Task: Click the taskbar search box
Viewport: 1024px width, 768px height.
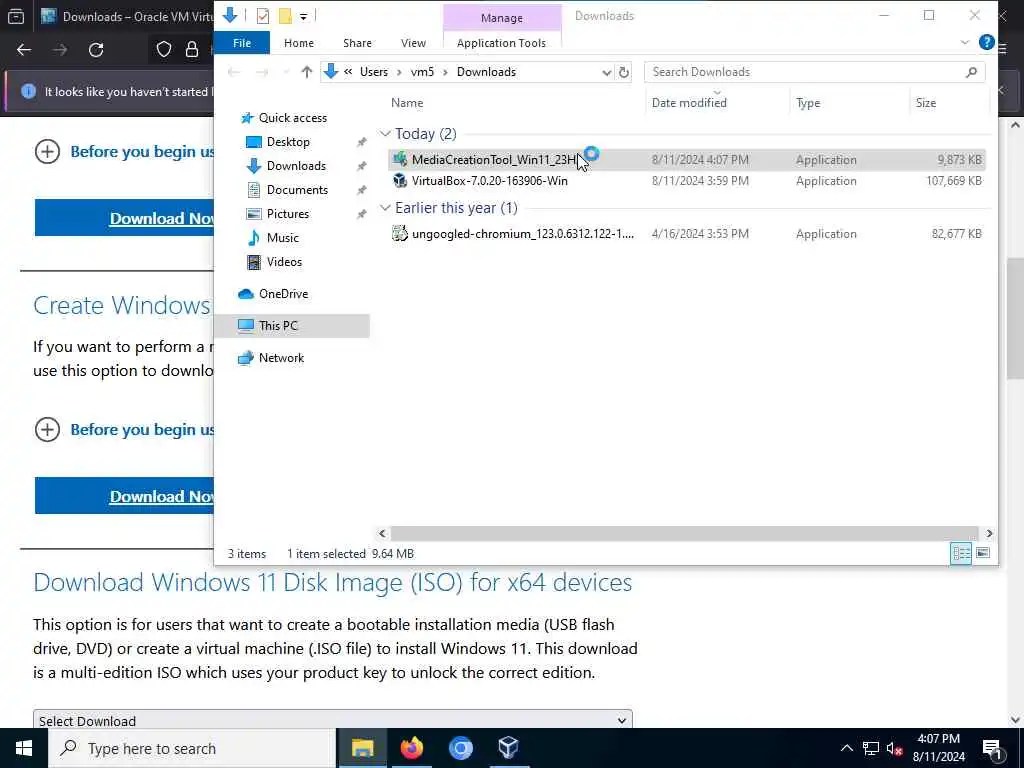Action: [x=192, y=748]
